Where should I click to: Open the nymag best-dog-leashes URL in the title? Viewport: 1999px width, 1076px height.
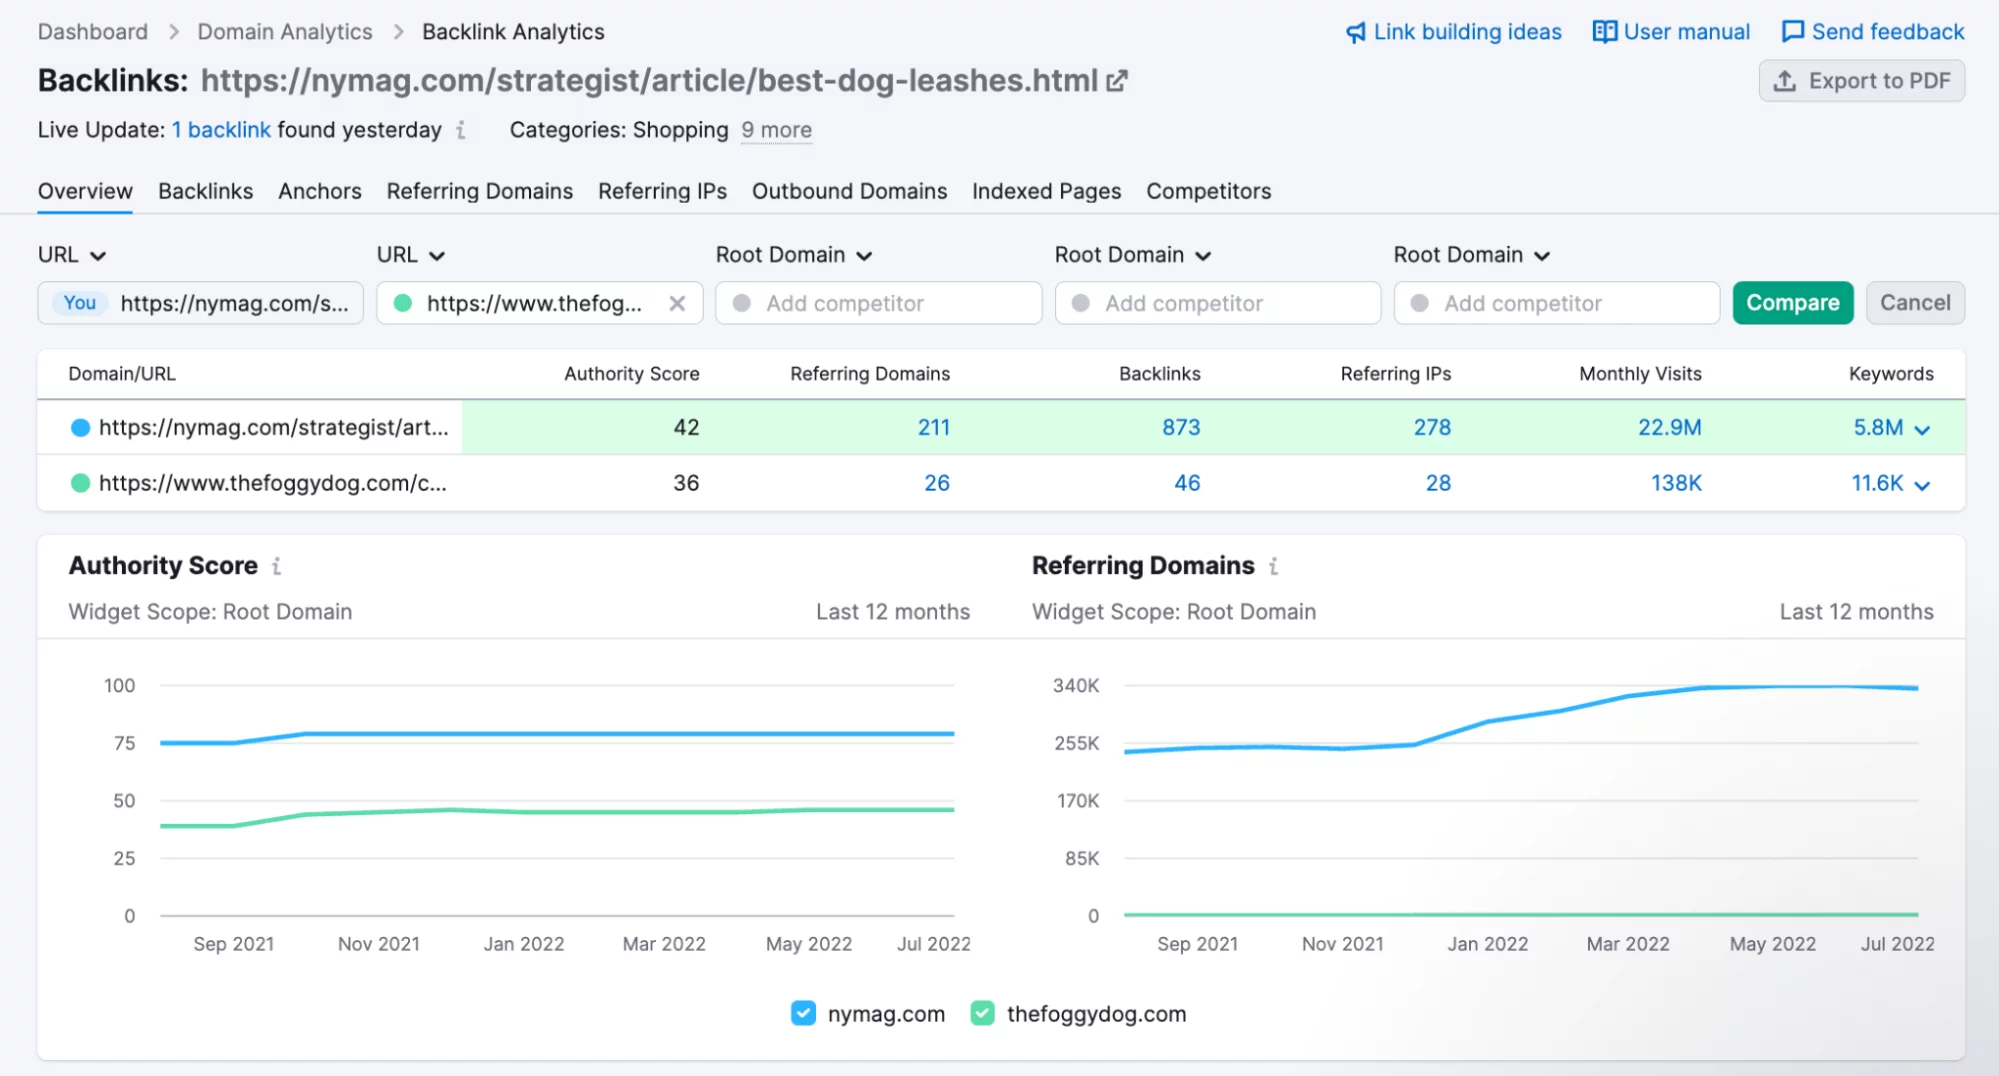[x=649, y=80]
